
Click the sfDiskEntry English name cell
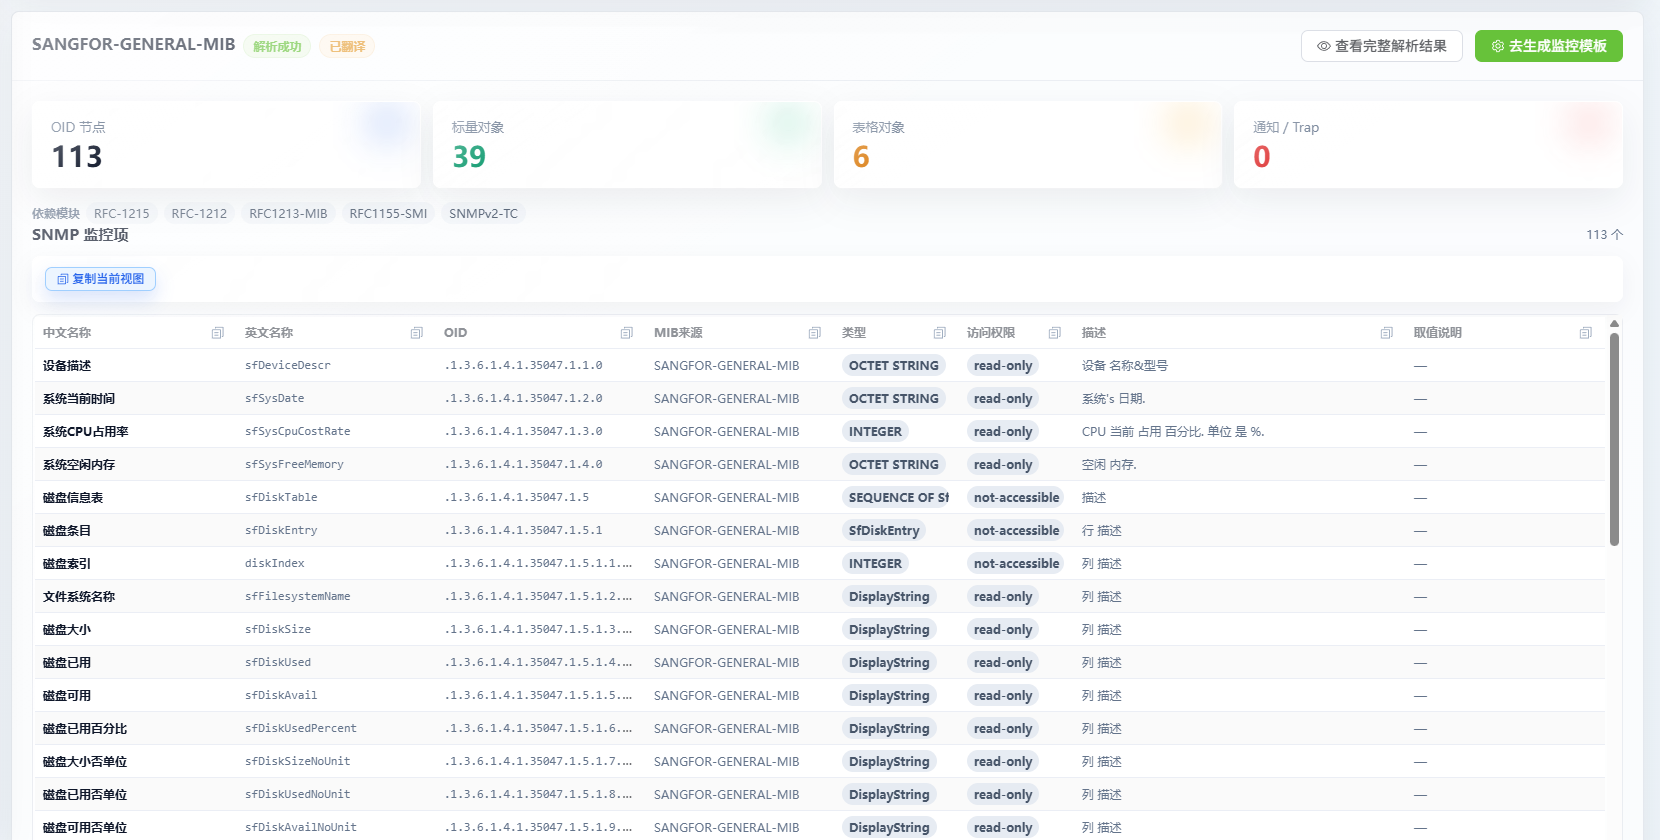click(x=281, y=531)
